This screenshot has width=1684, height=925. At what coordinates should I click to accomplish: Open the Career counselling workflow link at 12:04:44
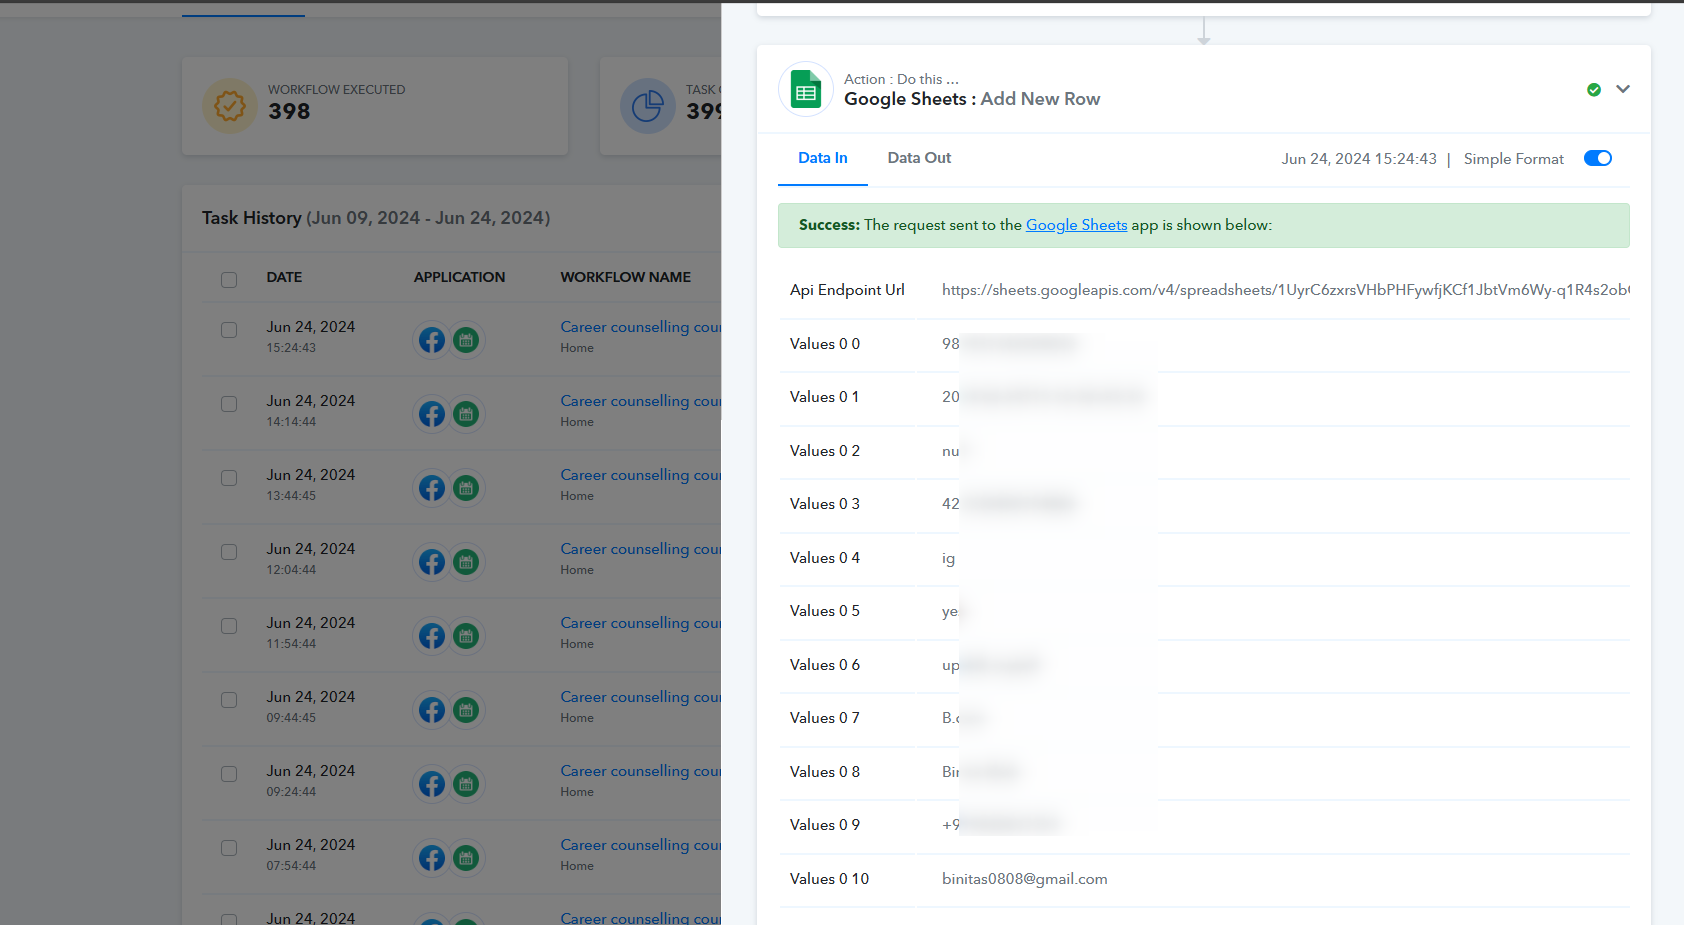(x=640, y=549)
